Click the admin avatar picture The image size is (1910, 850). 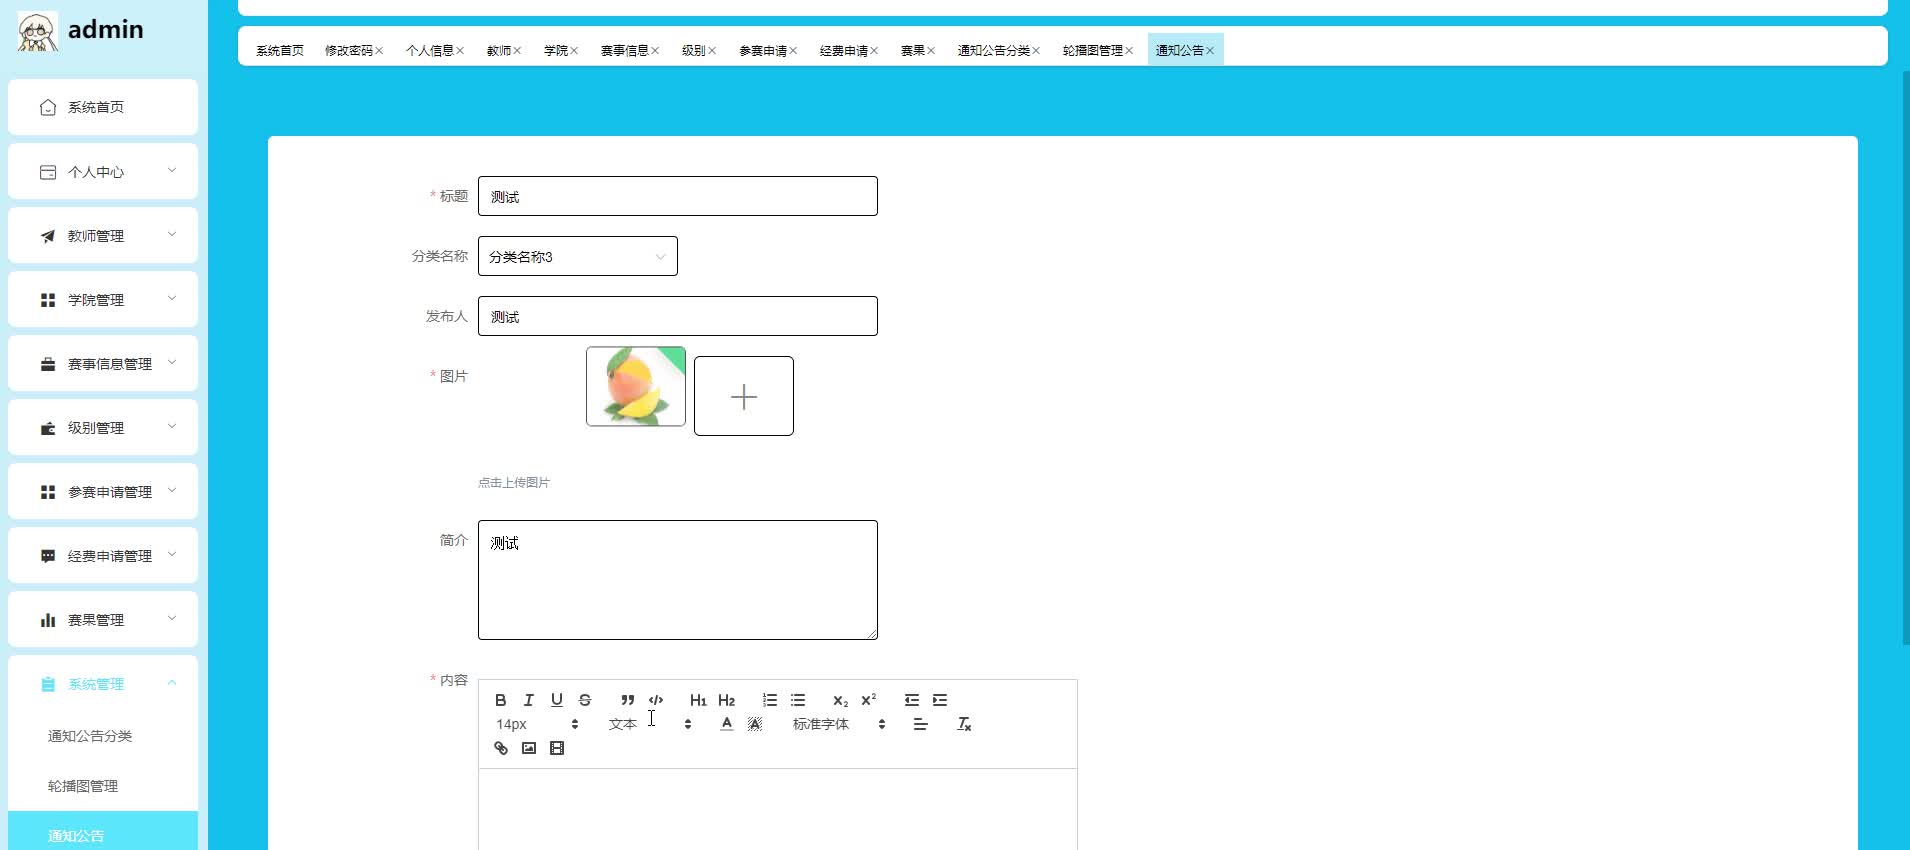[x=37, y=31]
